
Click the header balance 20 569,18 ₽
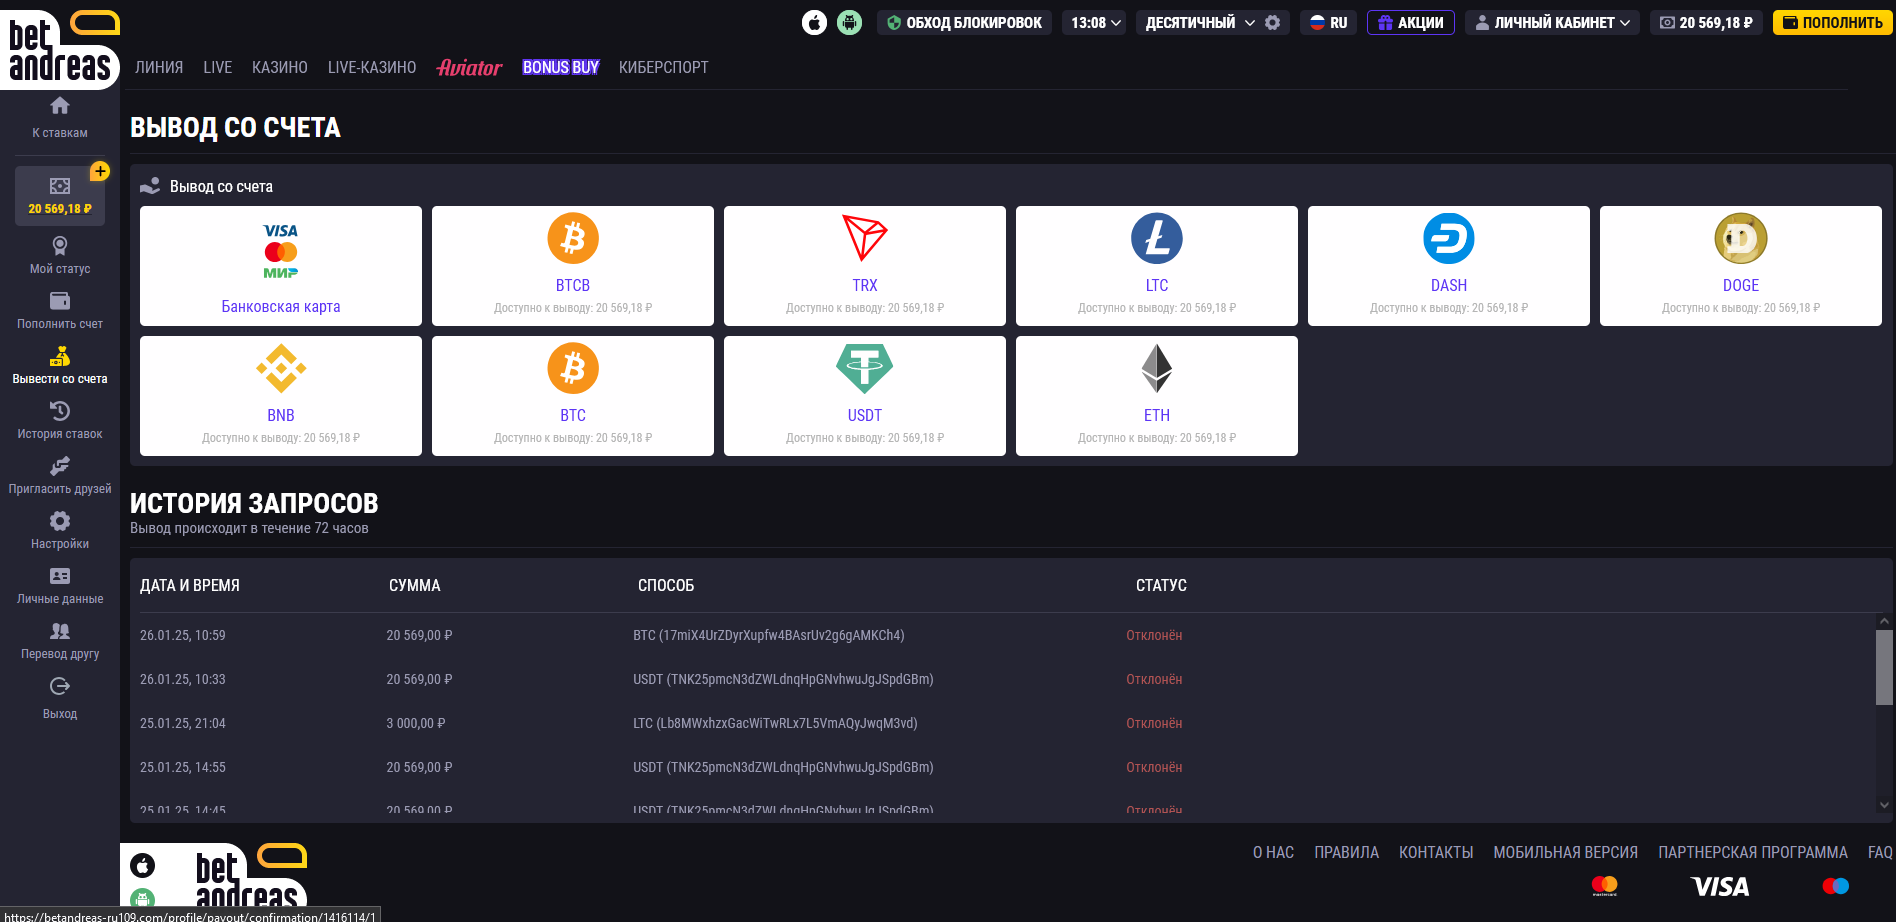point(1706,22)
